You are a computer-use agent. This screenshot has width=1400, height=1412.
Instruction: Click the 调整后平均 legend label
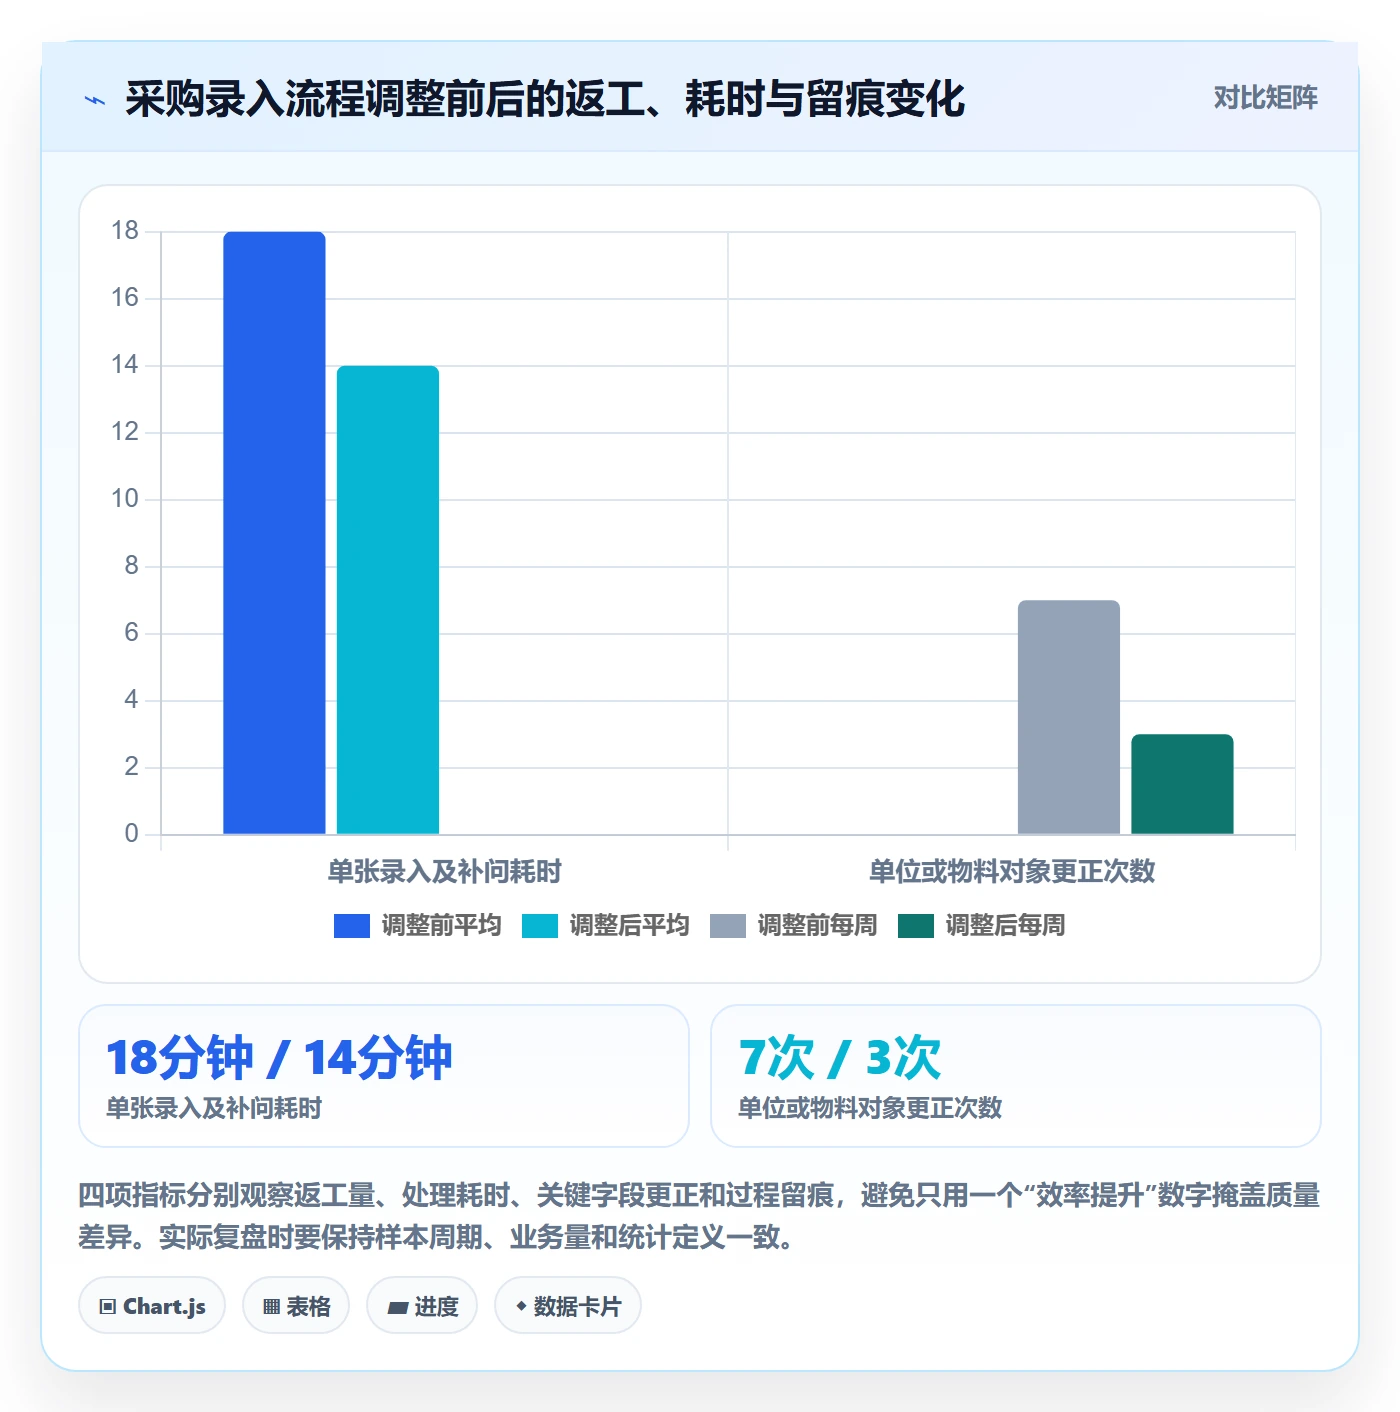[629, 926]
